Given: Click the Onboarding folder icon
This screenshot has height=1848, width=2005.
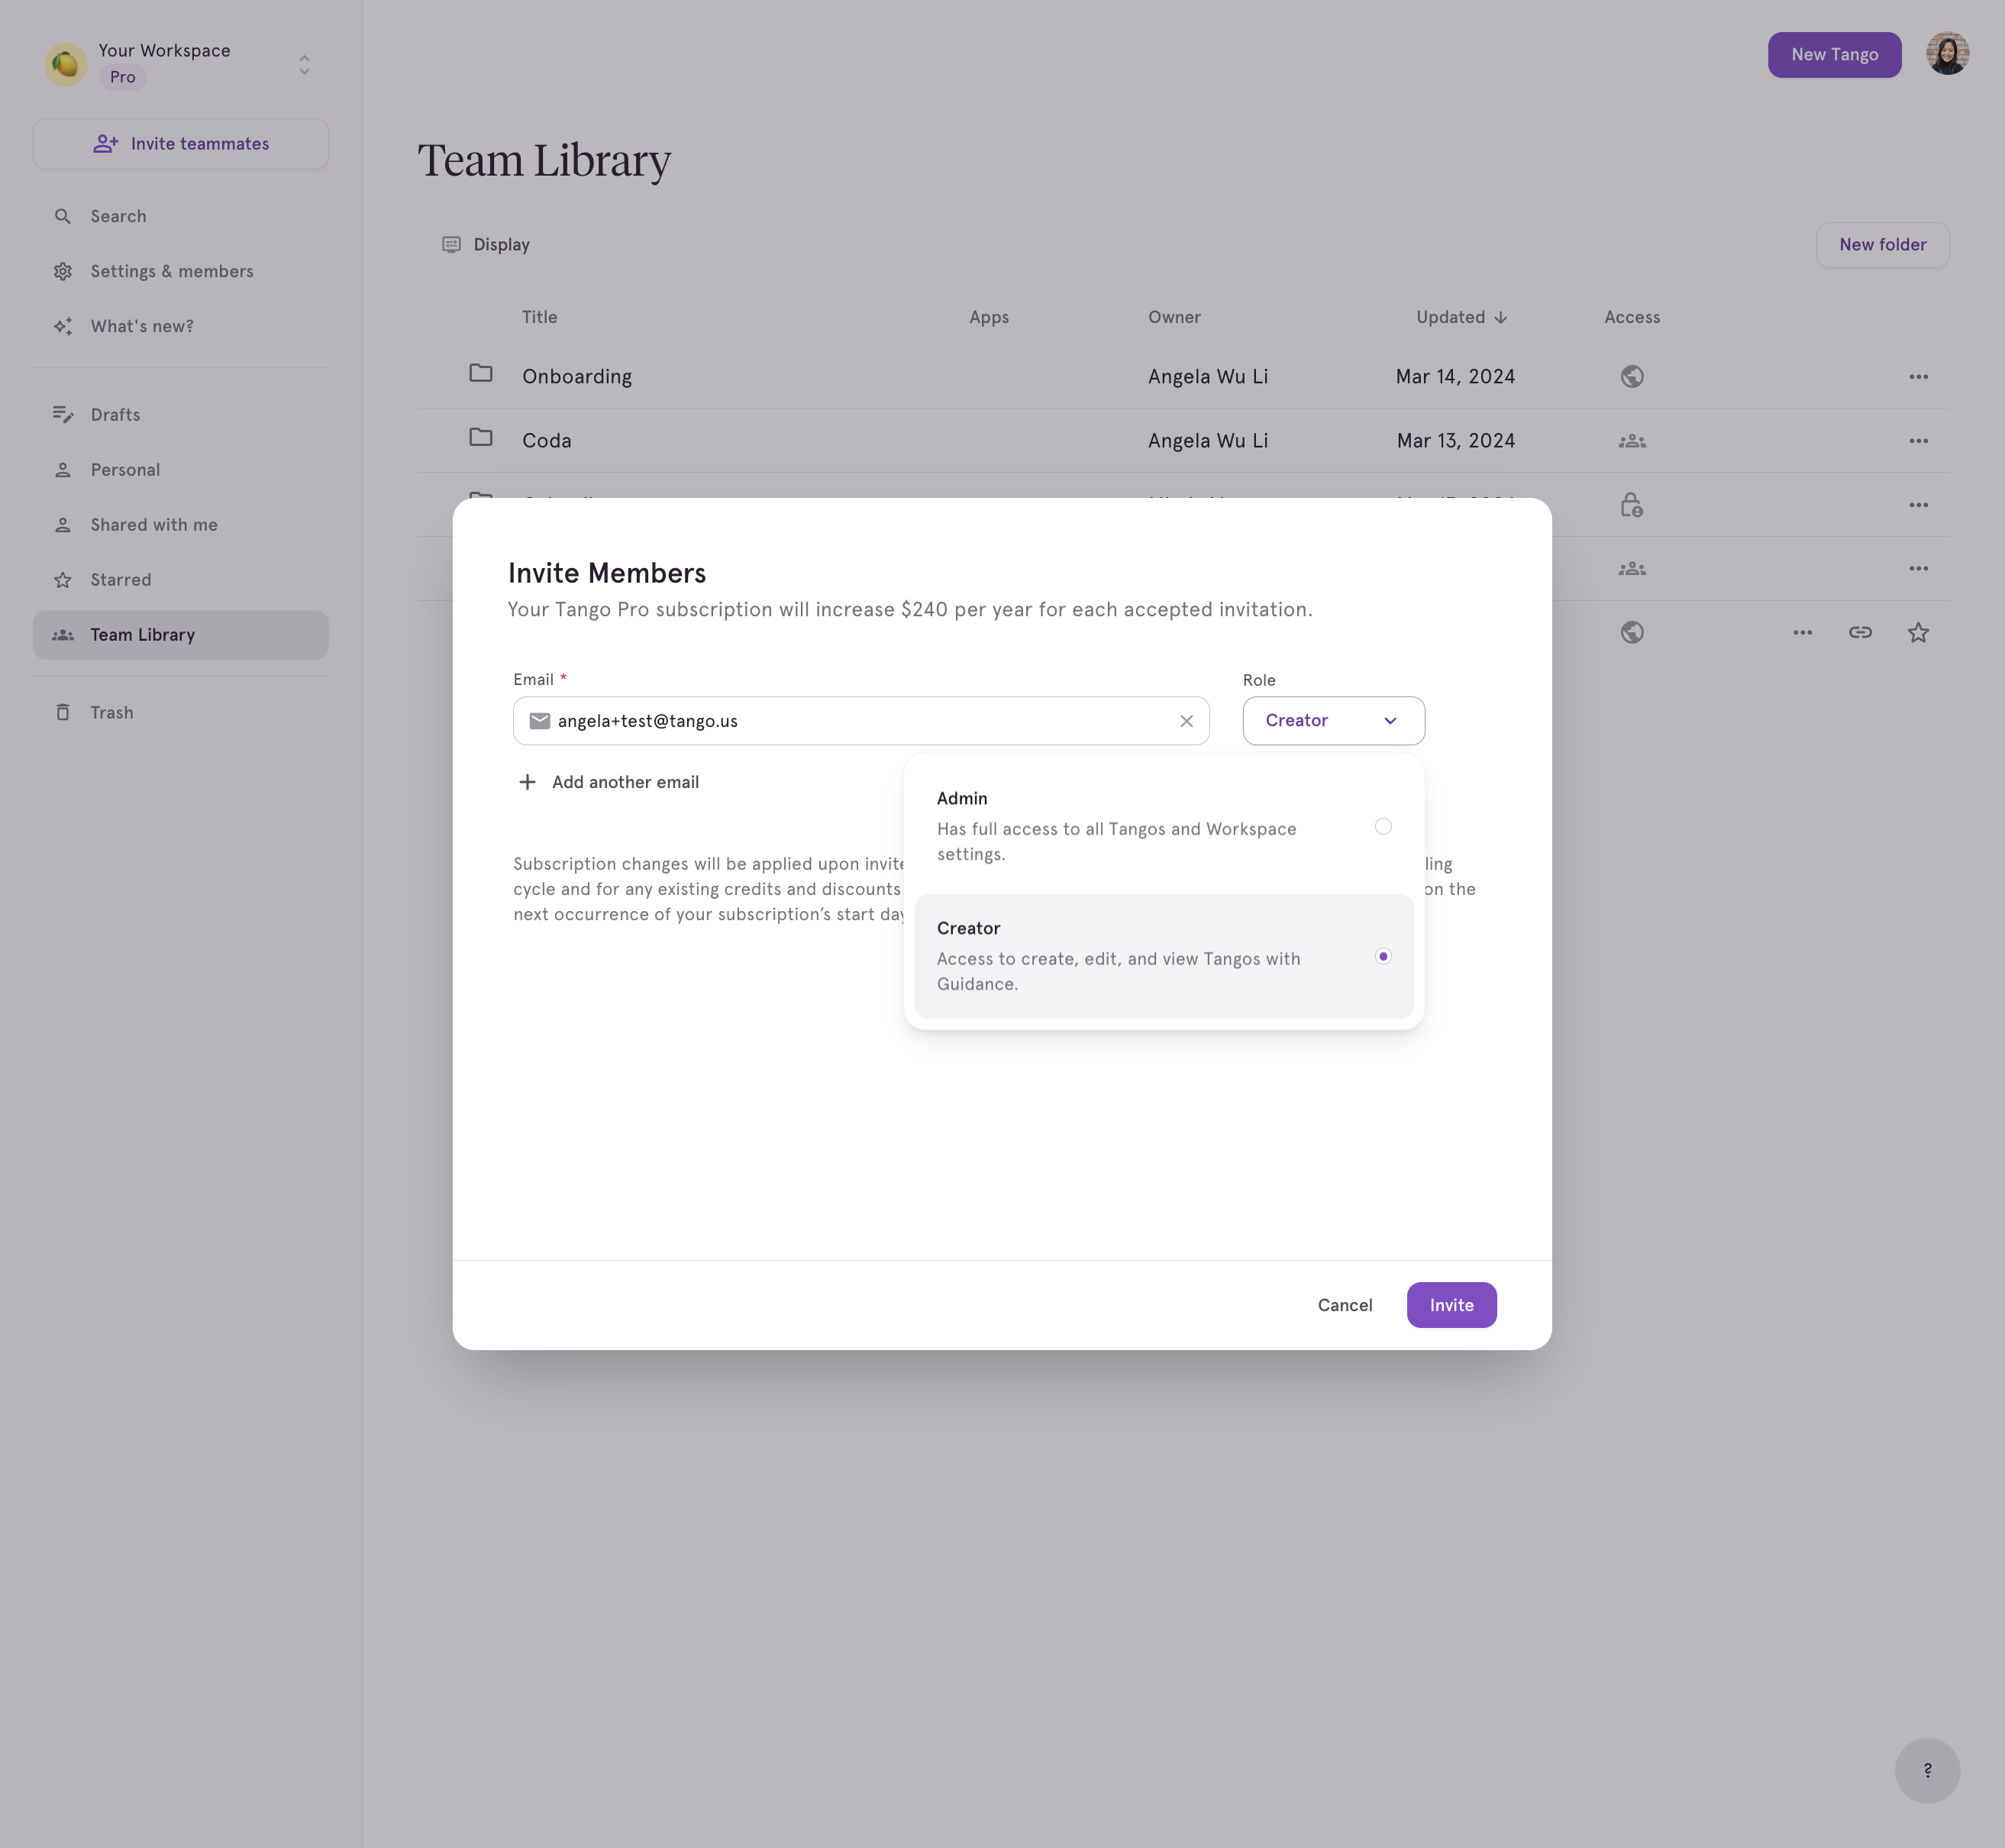Looking at the screenshot, I should coord(481,373).
